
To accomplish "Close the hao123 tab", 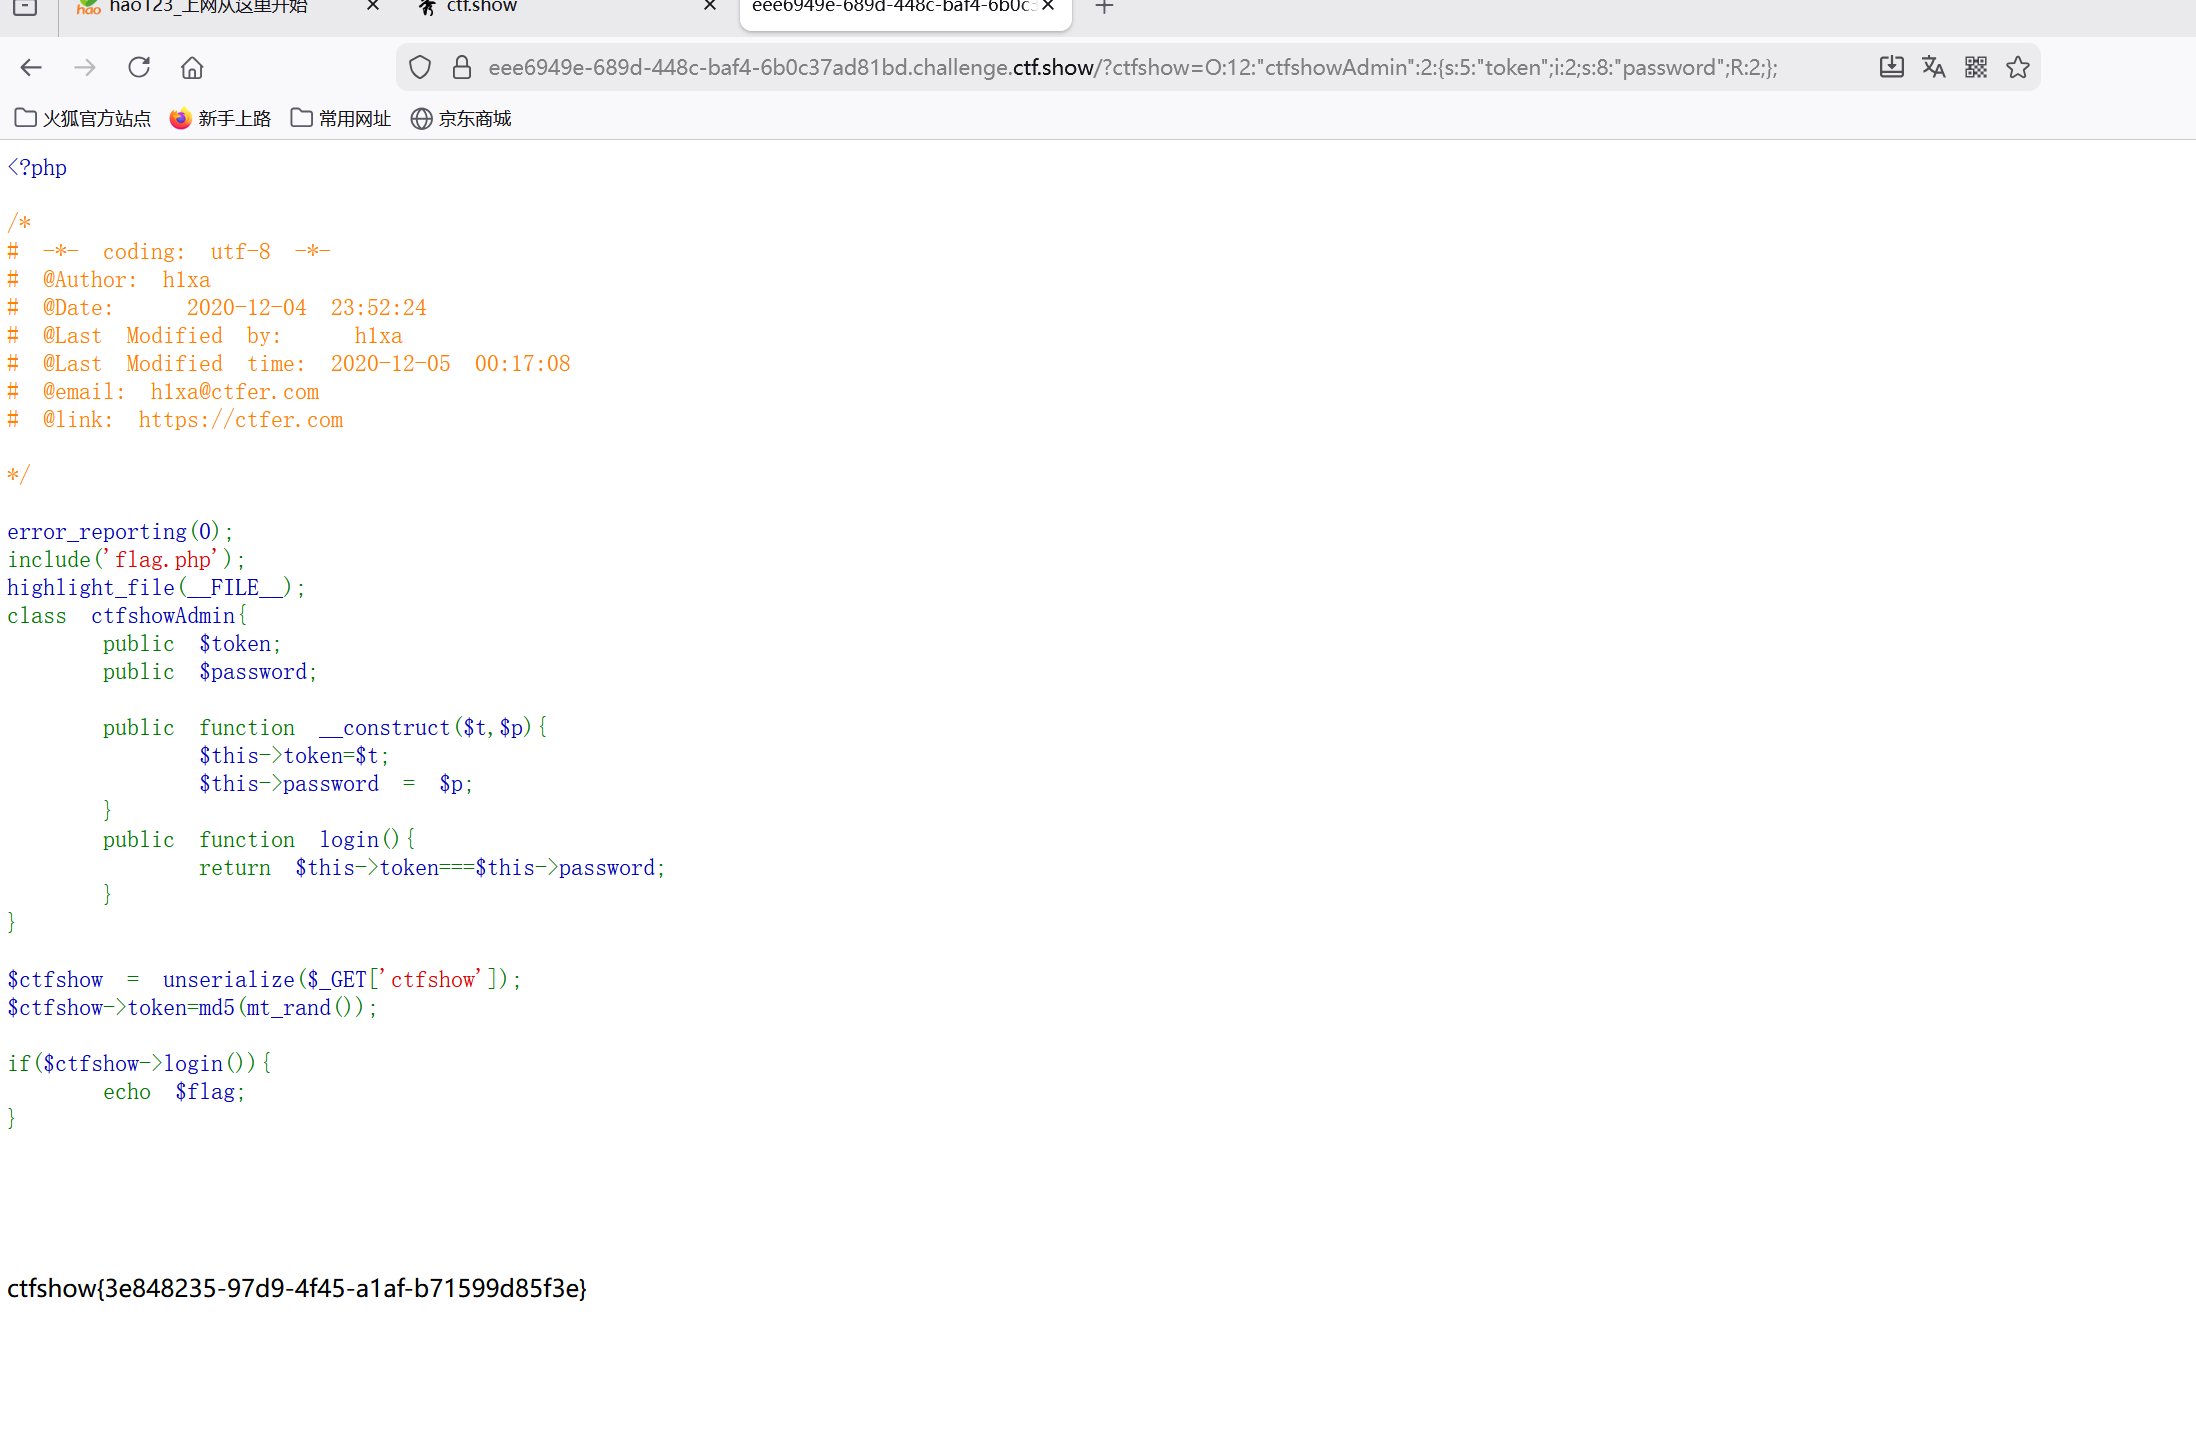I will (x=373, y=6).
